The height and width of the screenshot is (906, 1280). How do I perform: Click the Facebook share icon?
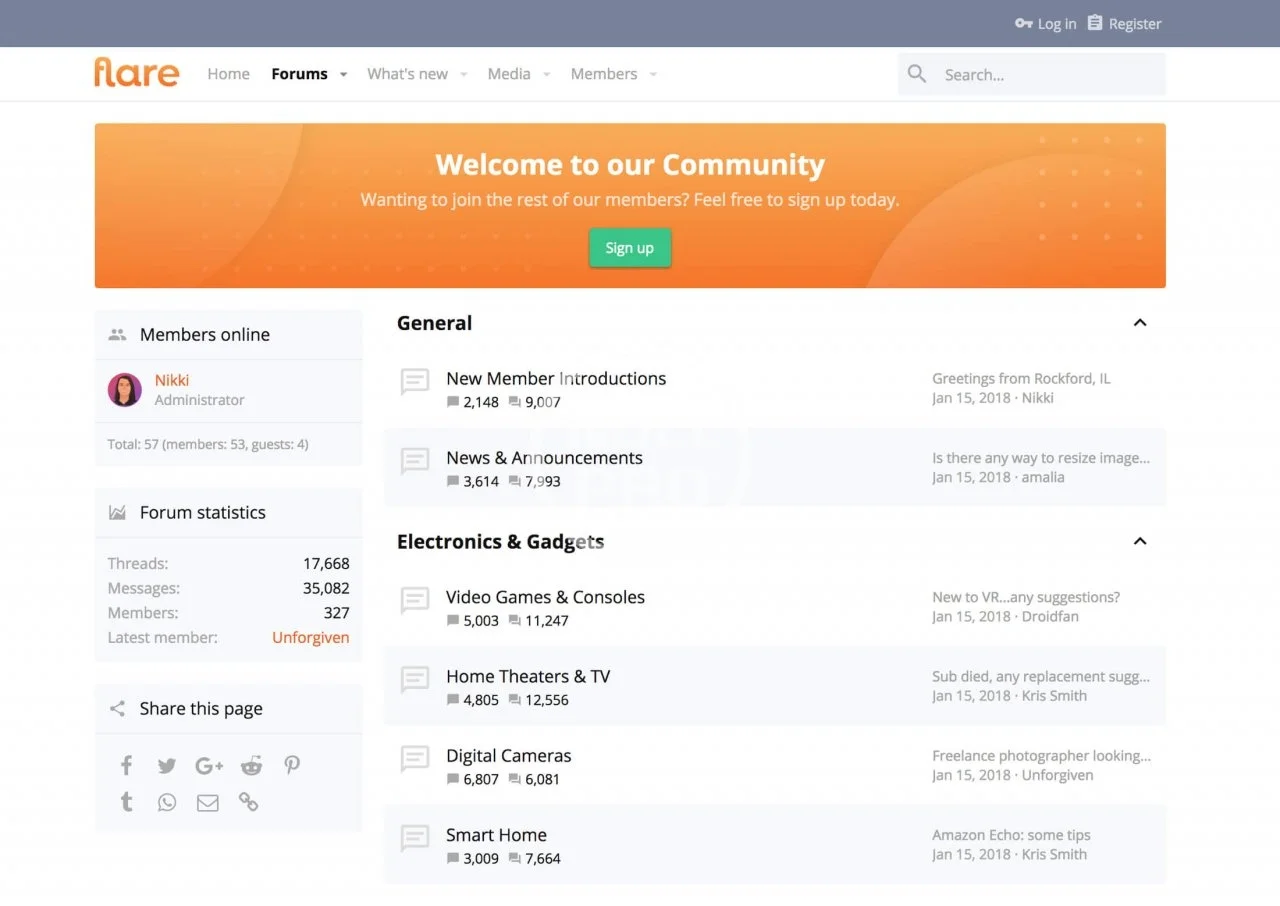pyautogui.click(x=126, y=766)
